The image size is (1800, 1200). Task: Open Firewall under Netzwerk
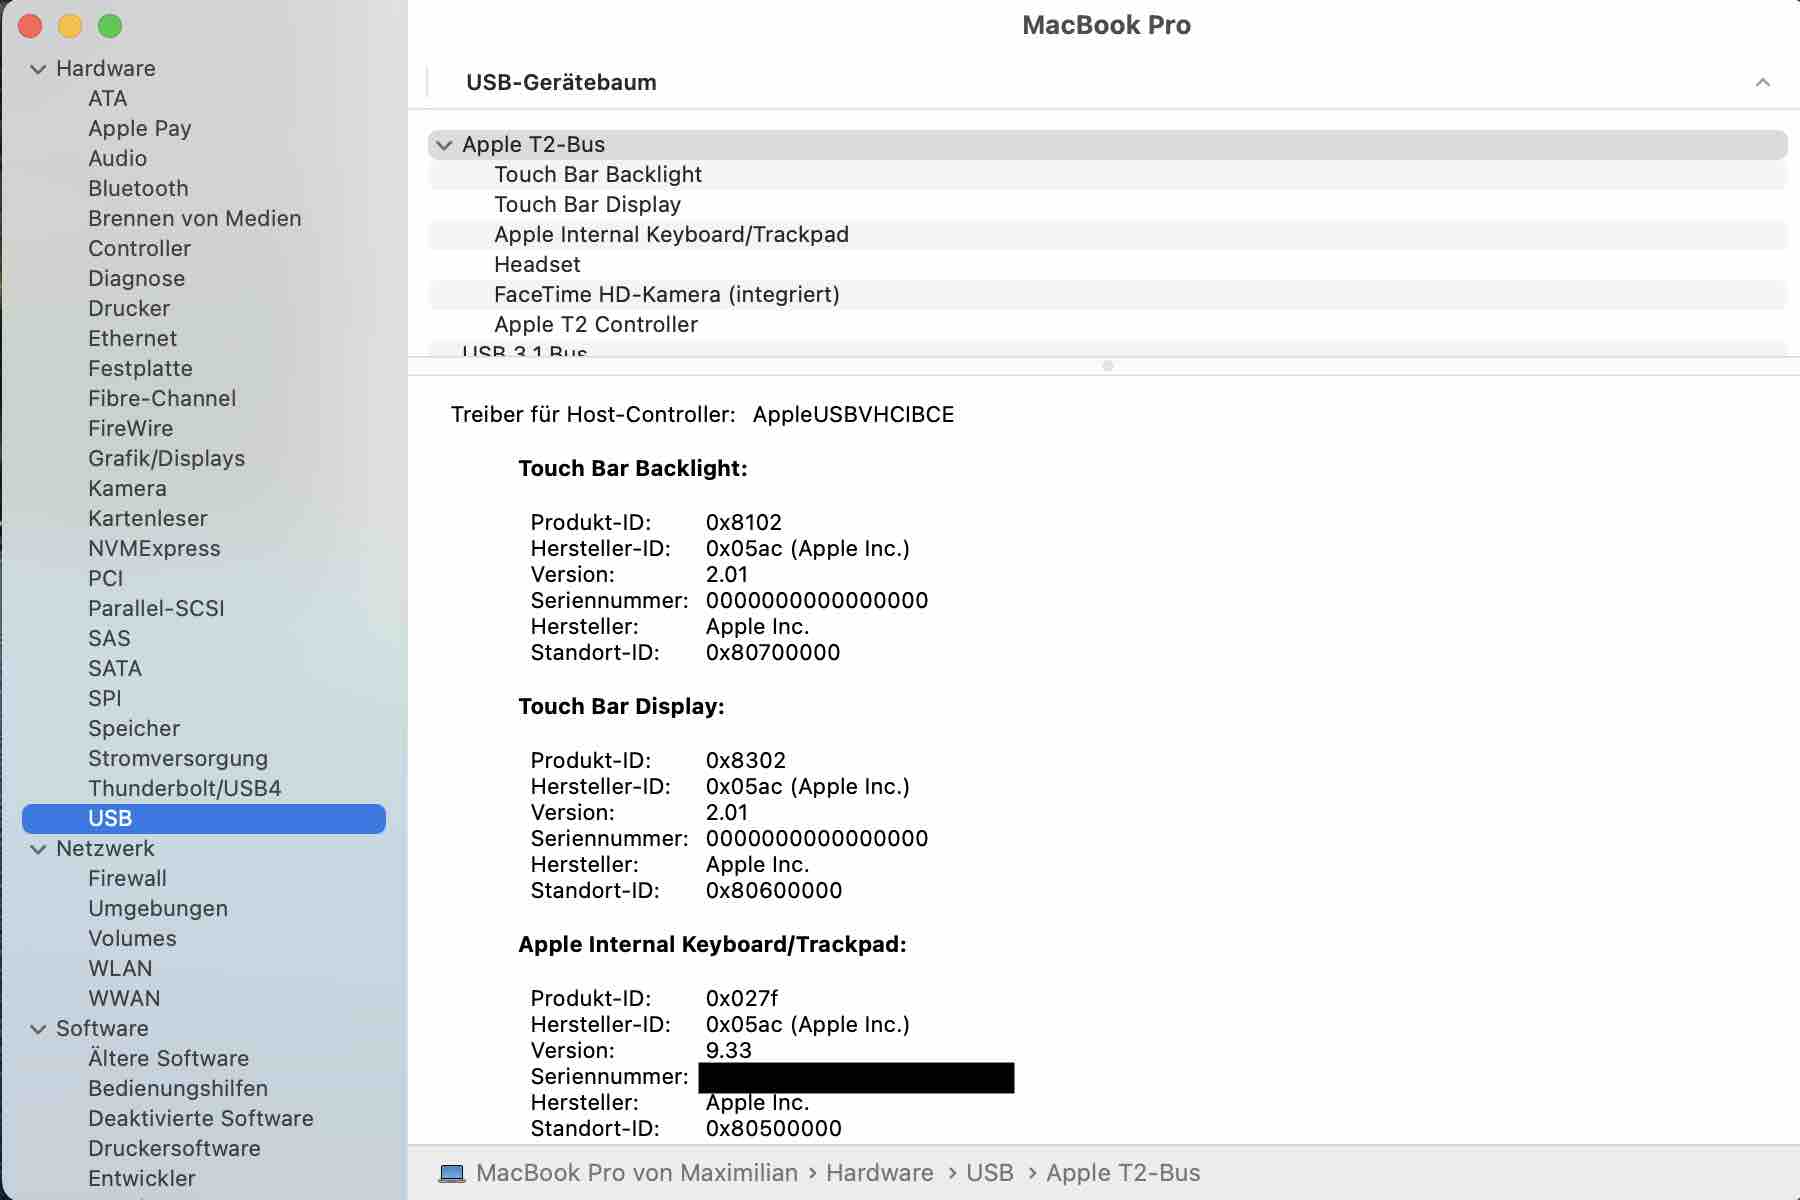(x=127, y=878)
